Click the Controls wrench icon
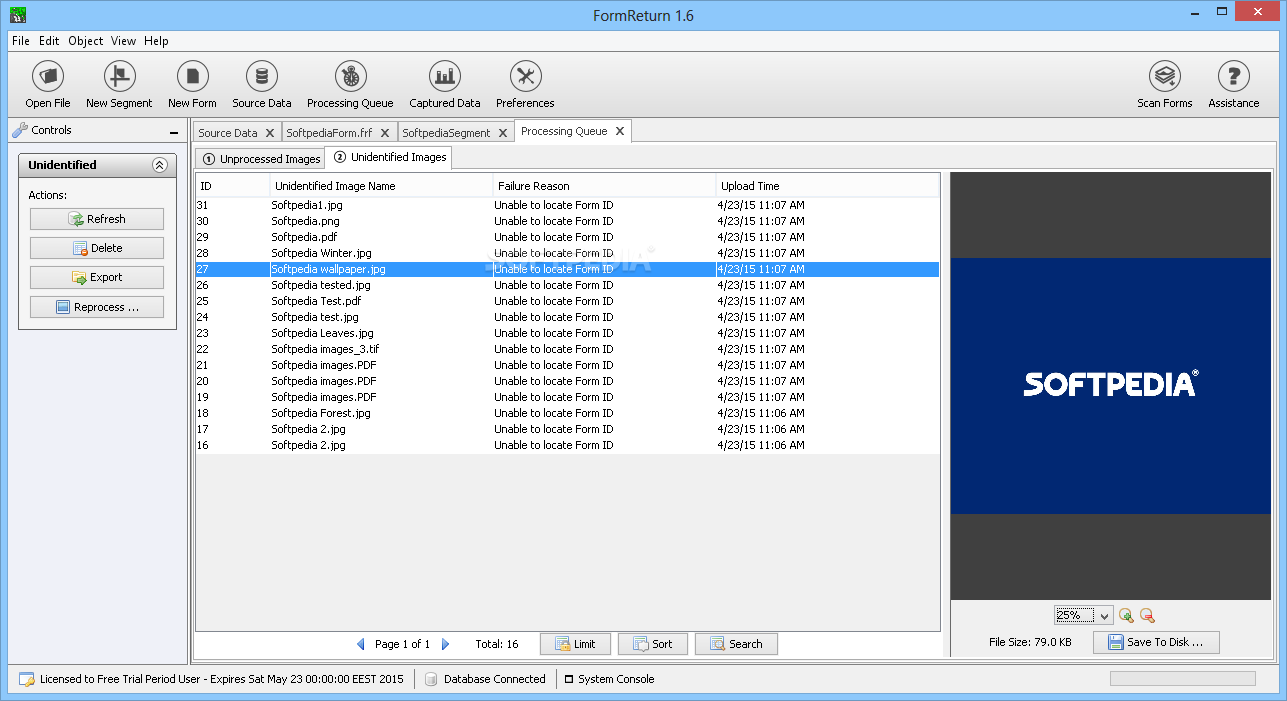1287x701 pixels. [19, 130]
